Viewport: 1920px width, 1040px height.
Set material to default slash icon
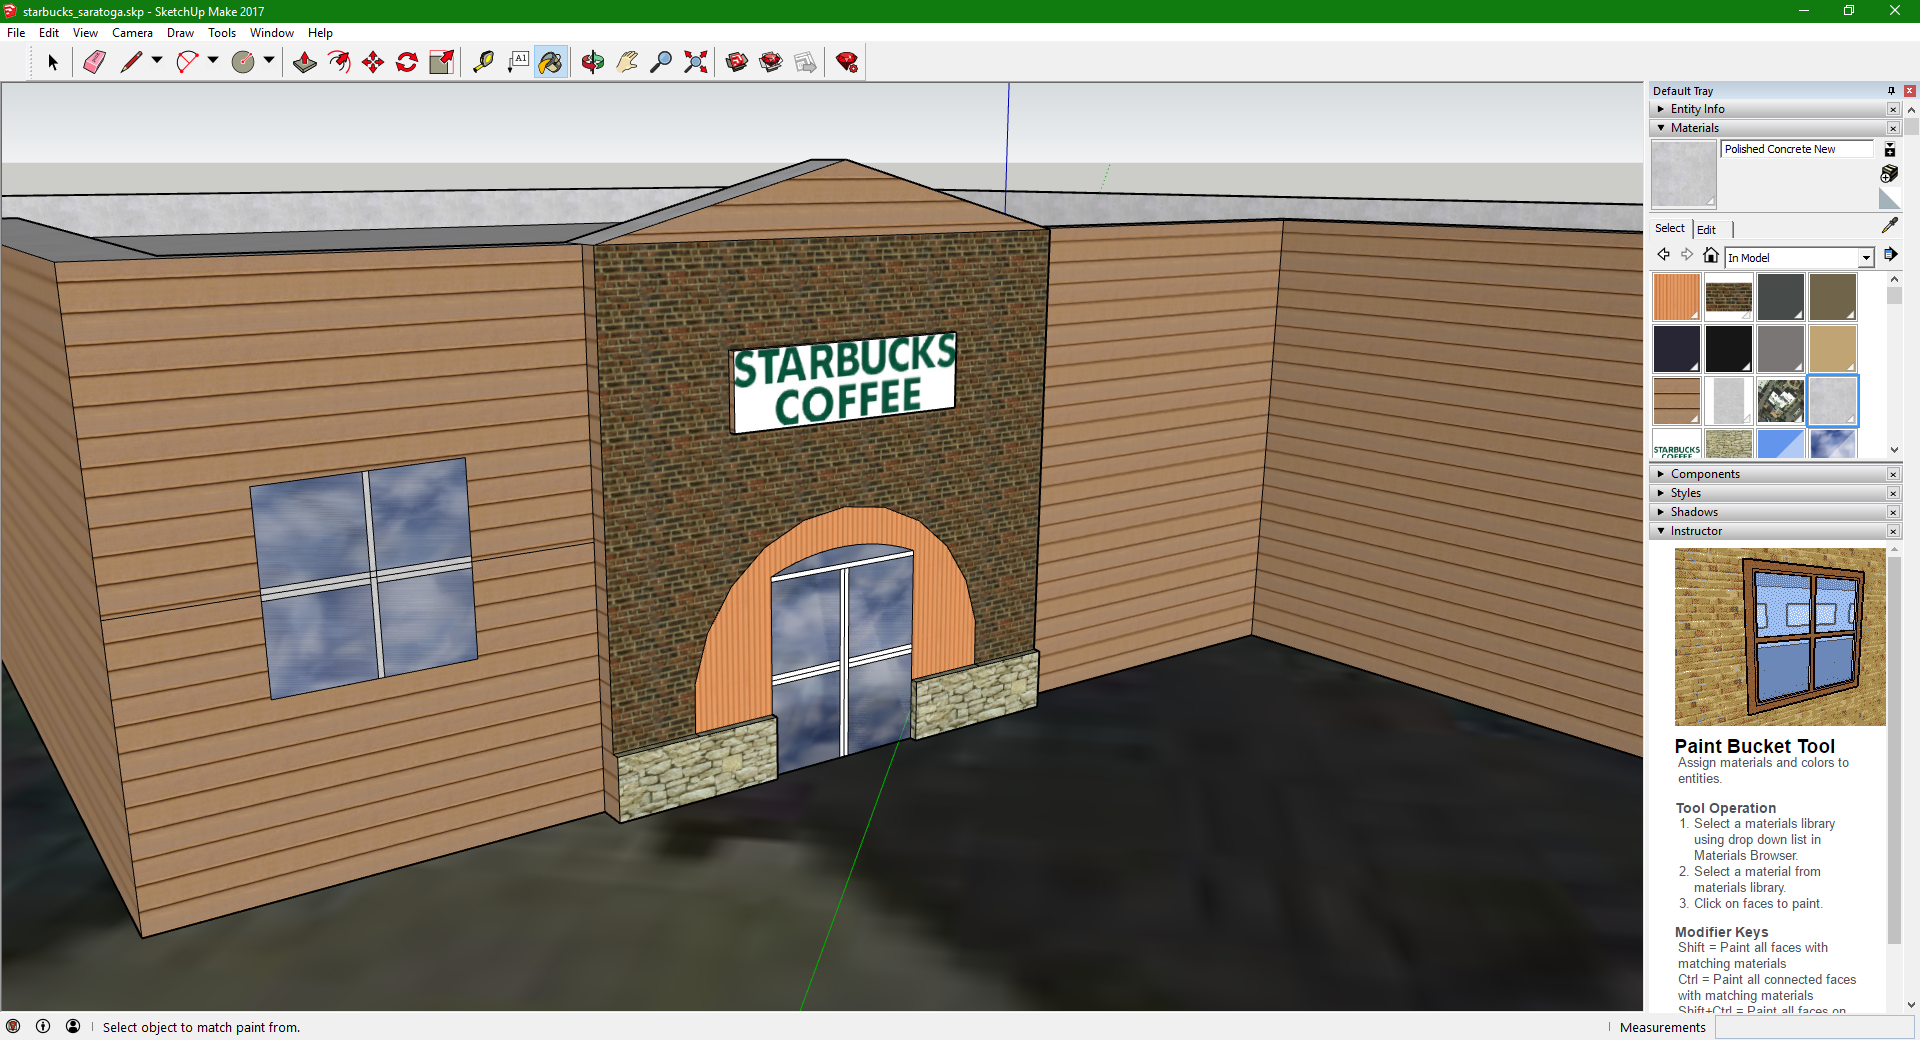(x=1889, y=199)
